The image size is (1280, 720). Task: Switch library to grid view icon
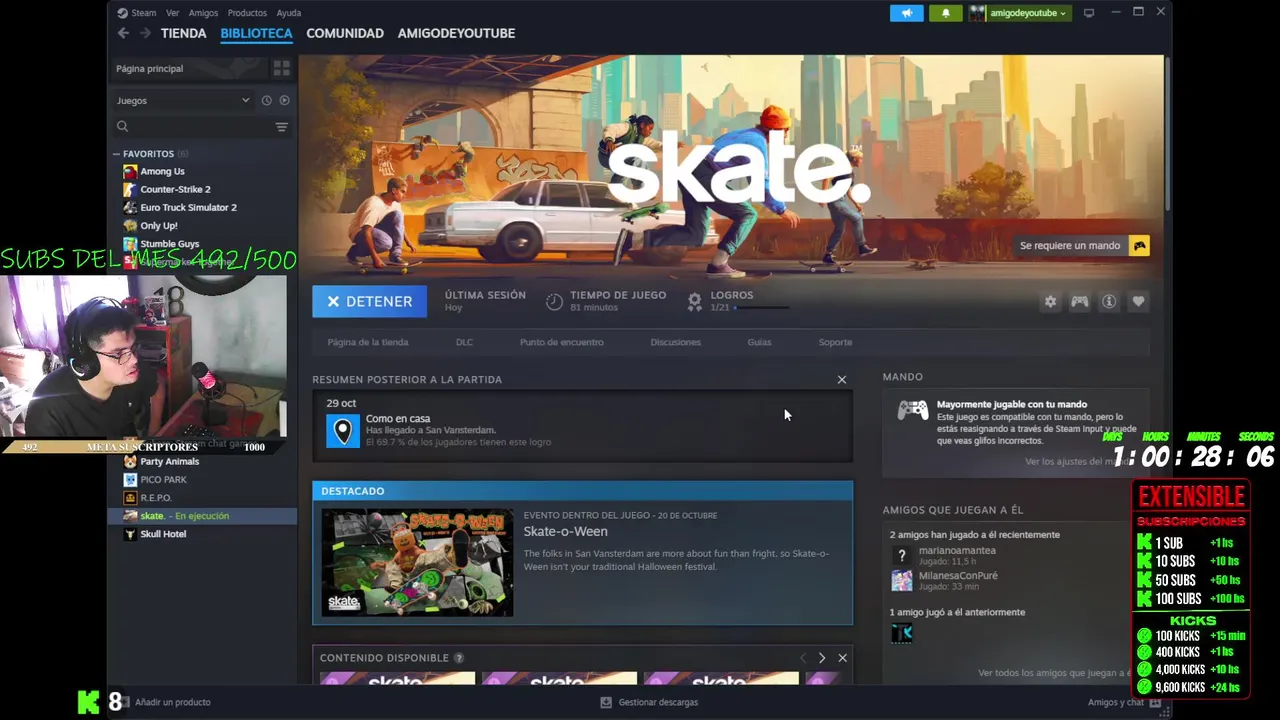282,68
